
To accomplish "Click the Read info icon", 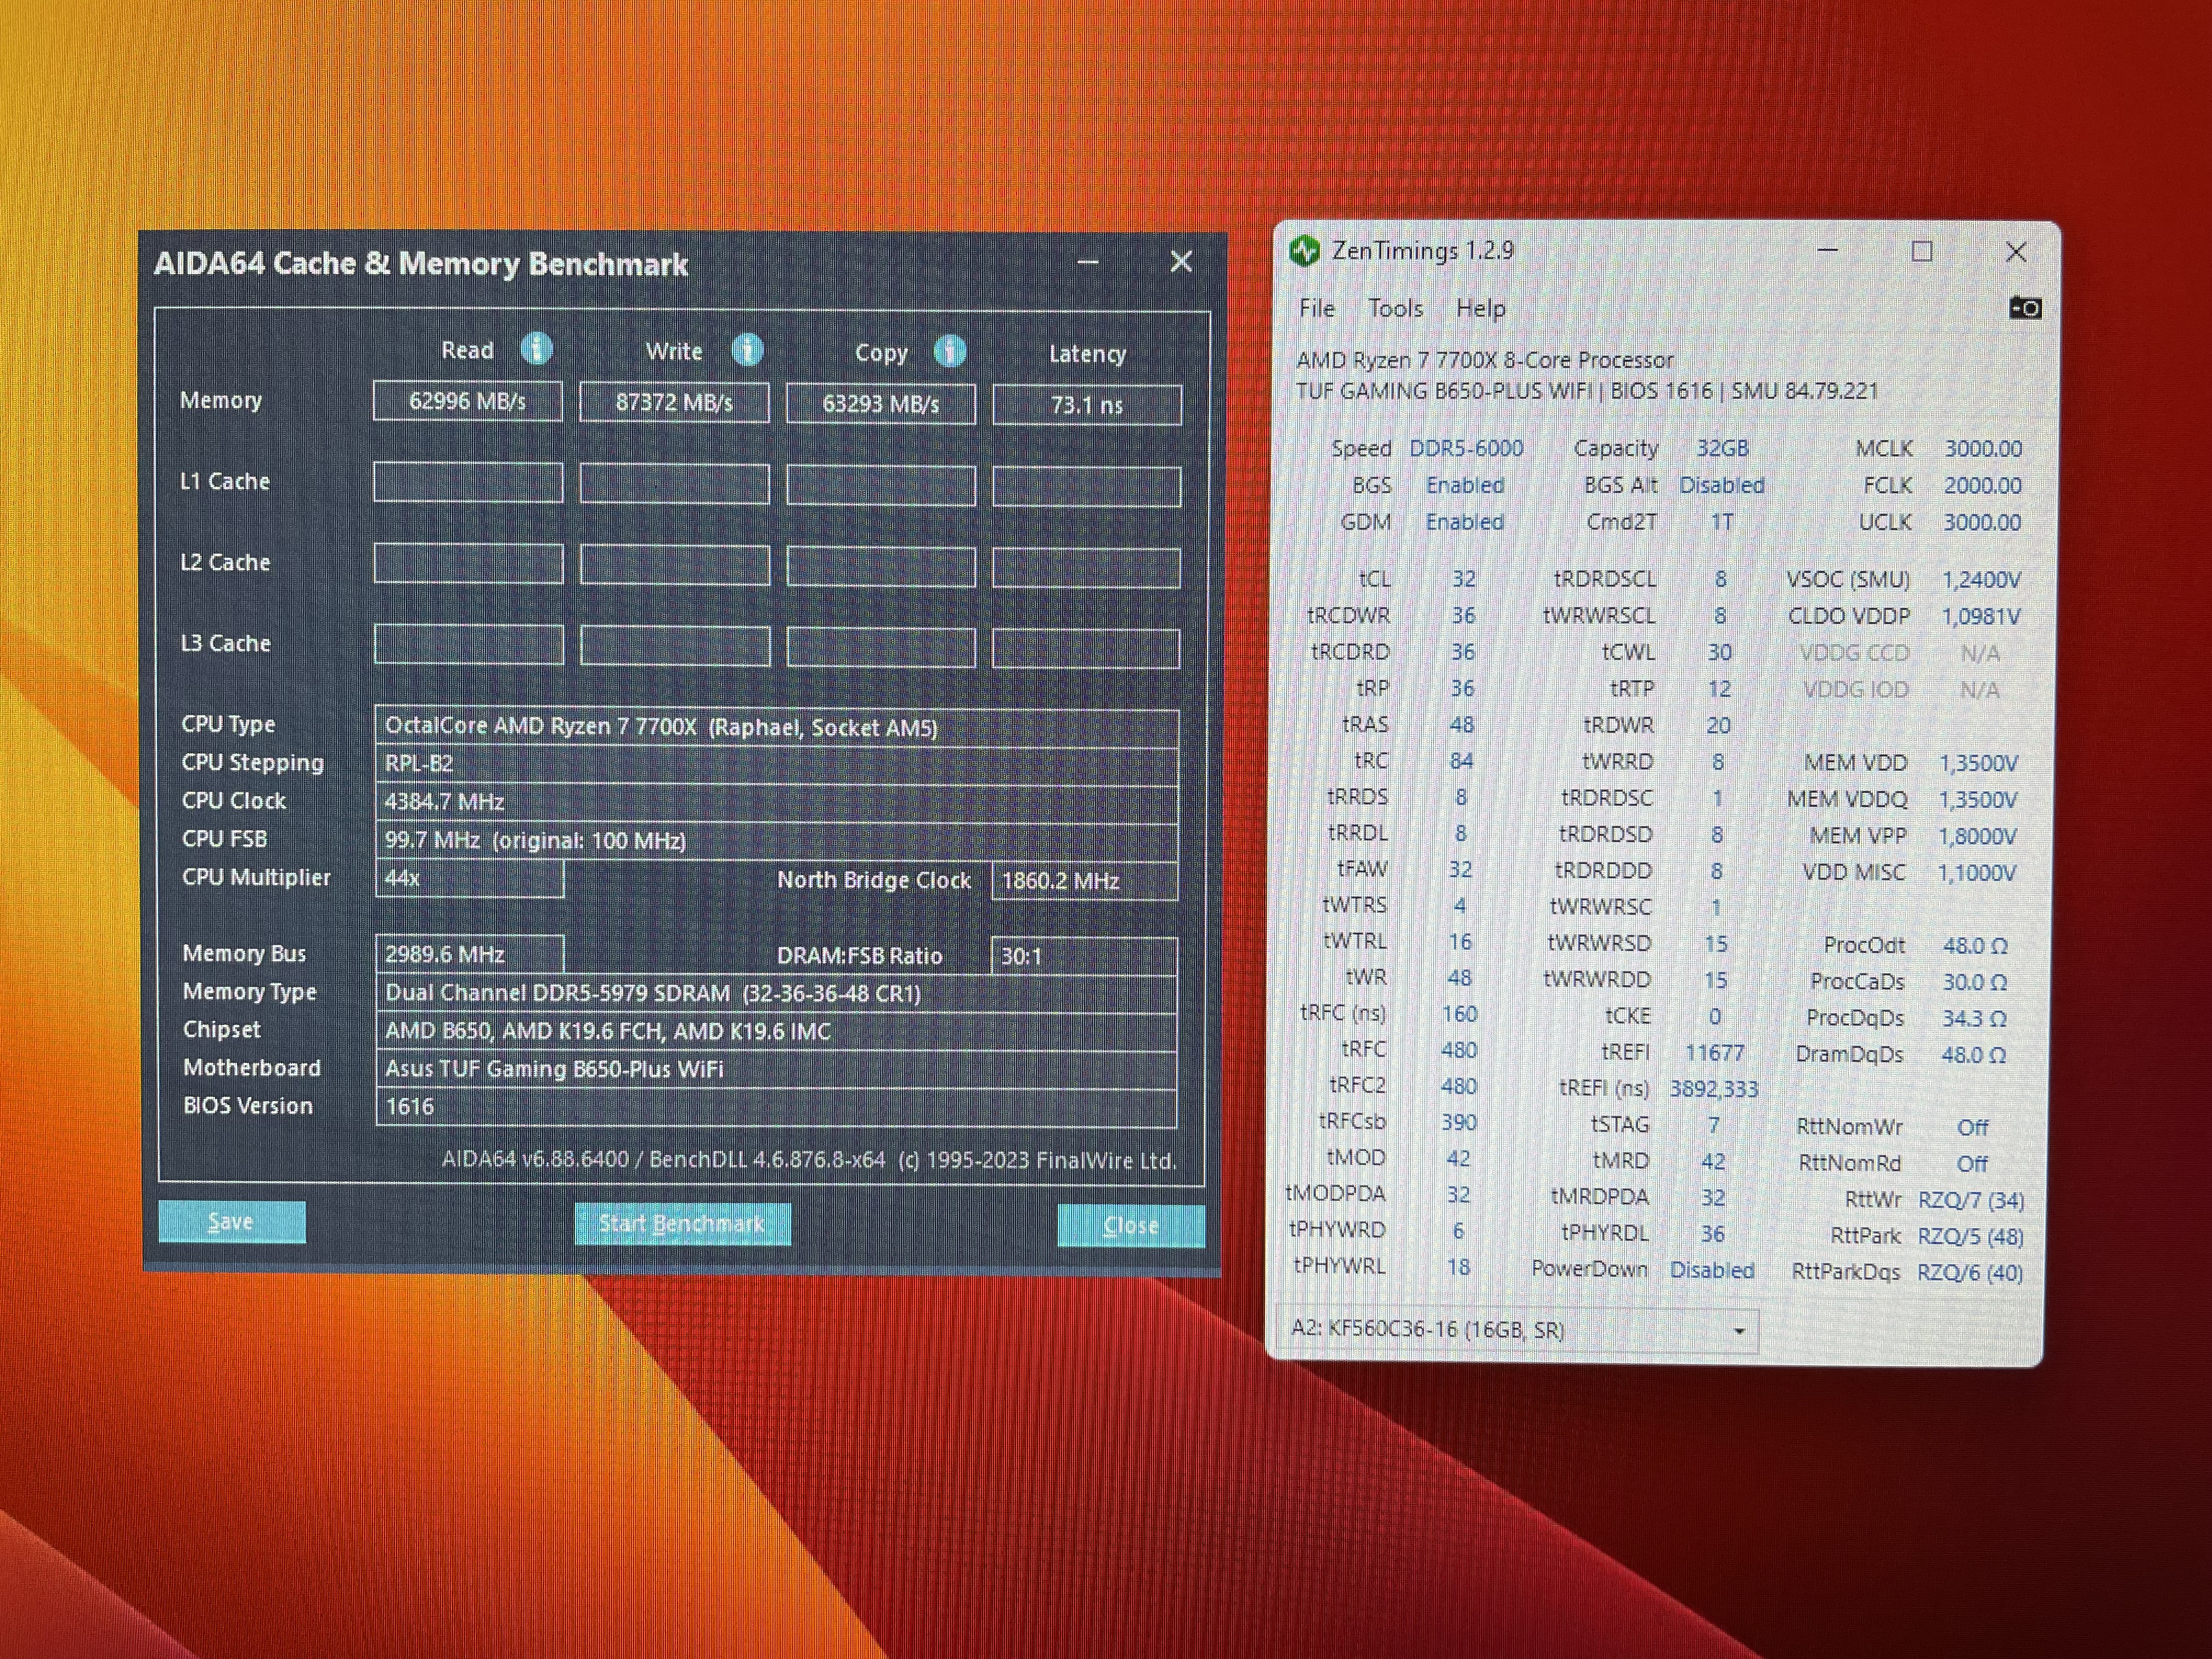I will (536, 349).
